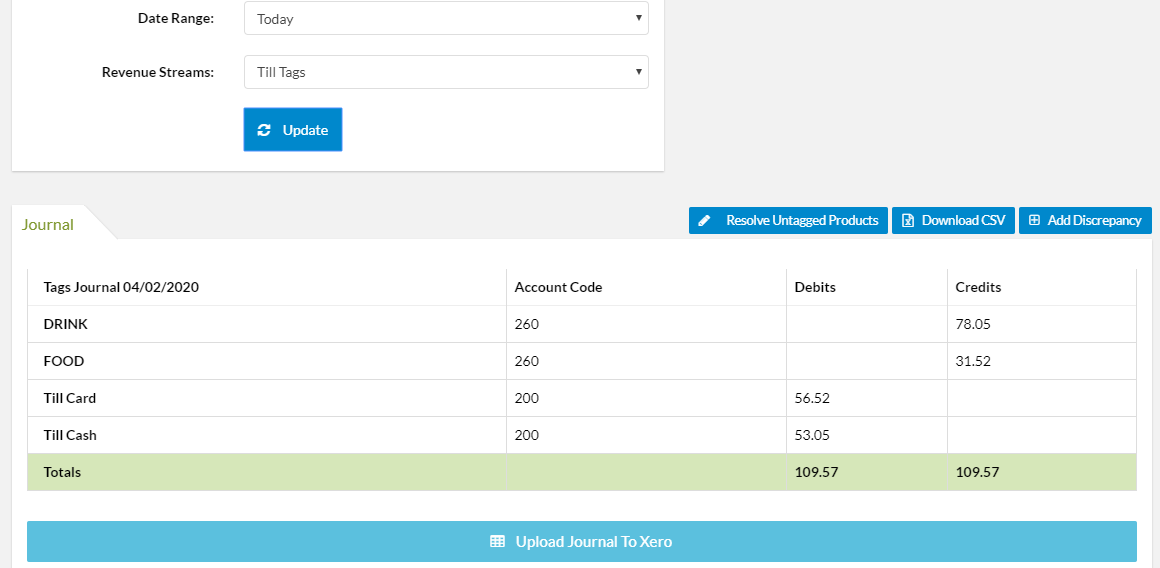Click the Totals row label

(62, 472)
